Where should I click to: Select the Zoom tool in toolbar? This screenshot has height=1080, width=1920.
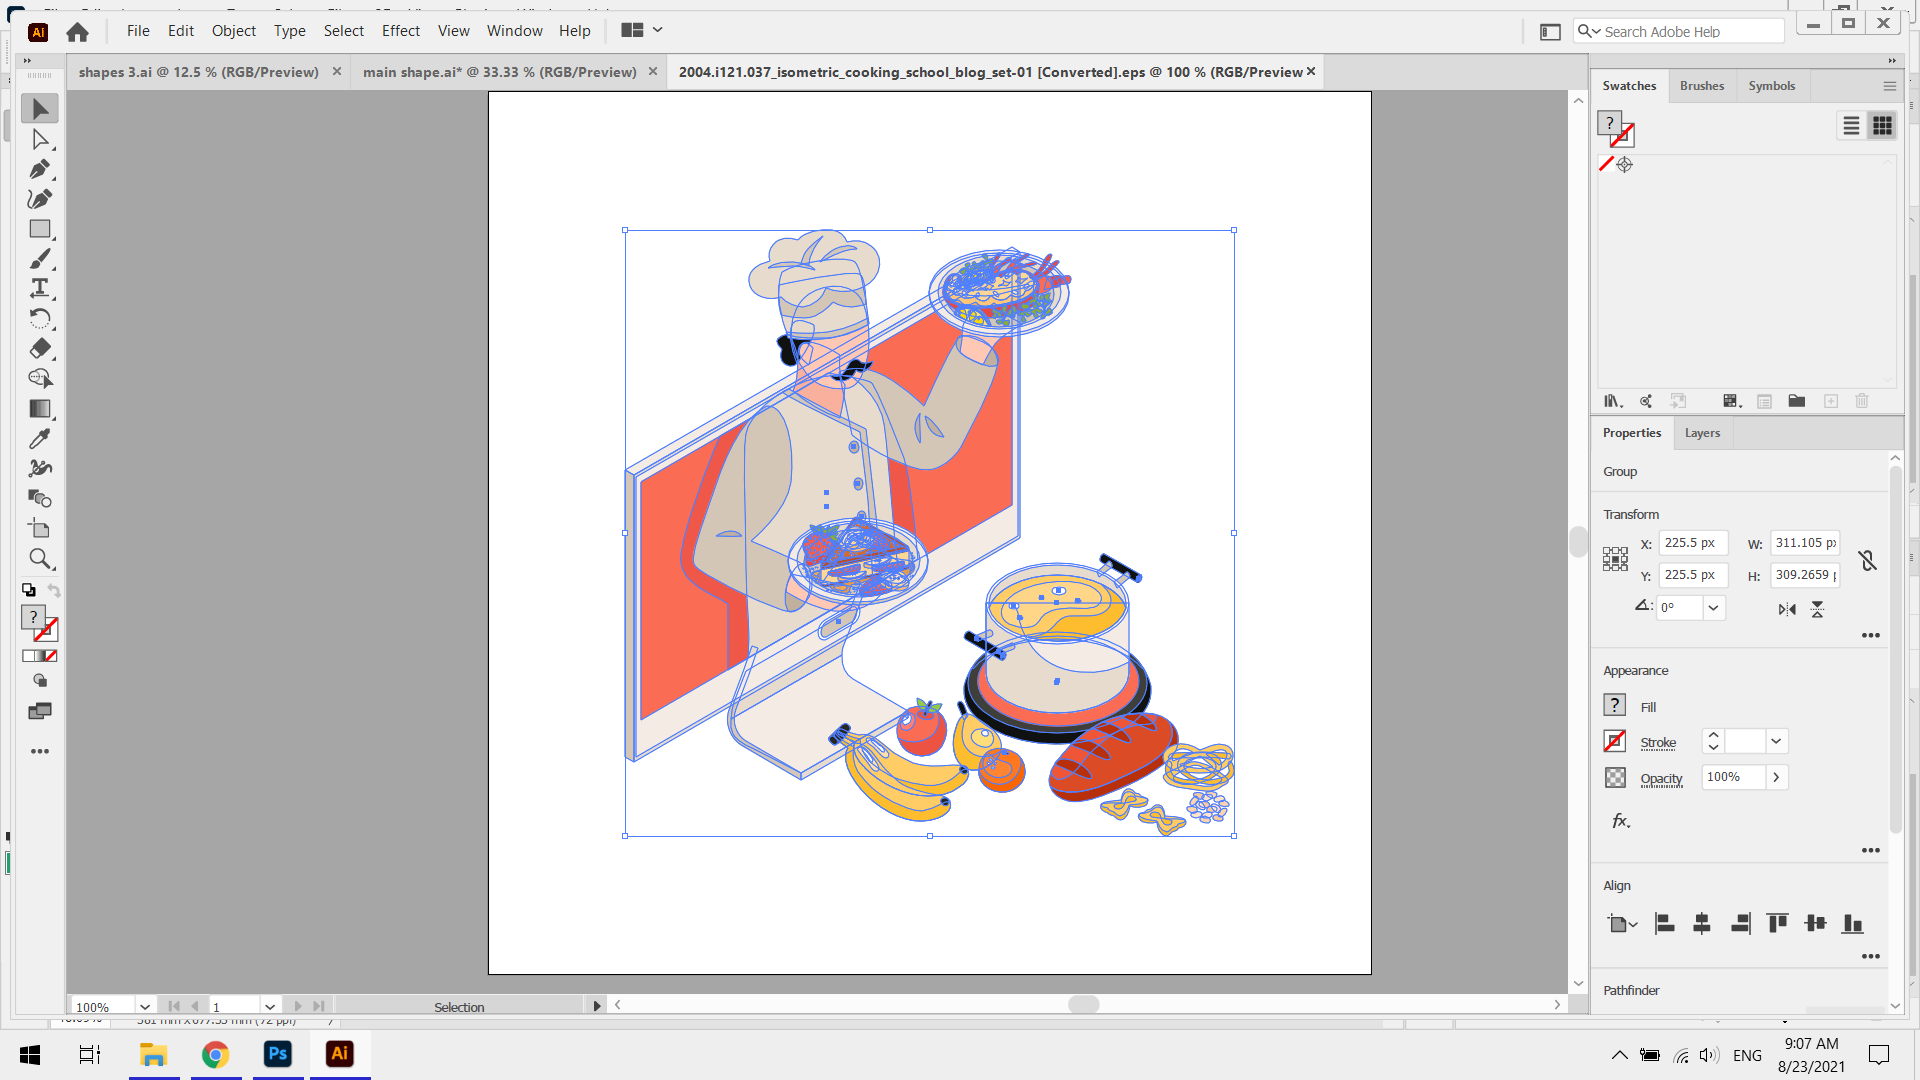[40, 559]
